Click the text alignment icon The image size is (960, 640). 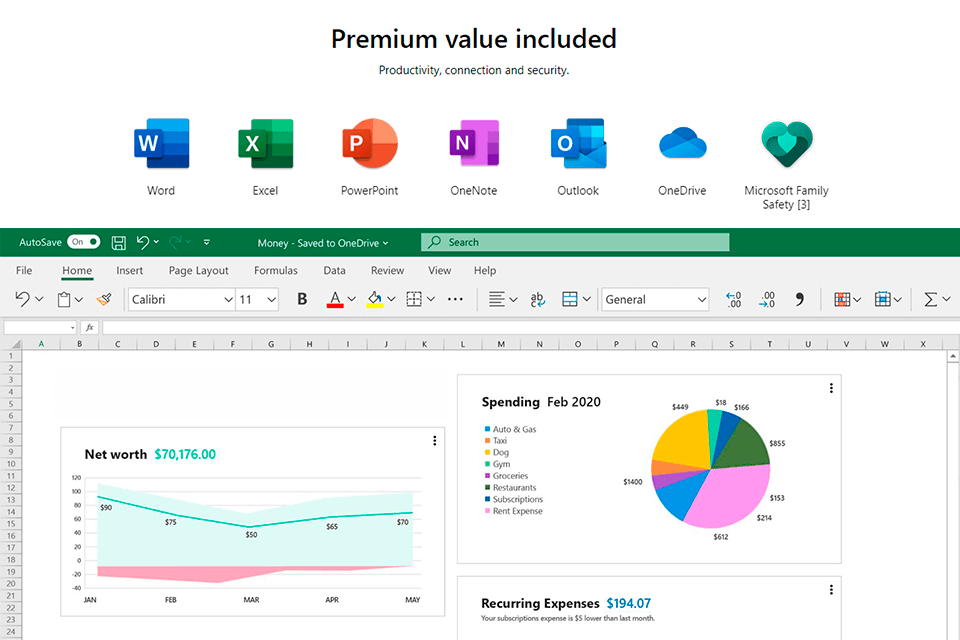click(497, 299)
